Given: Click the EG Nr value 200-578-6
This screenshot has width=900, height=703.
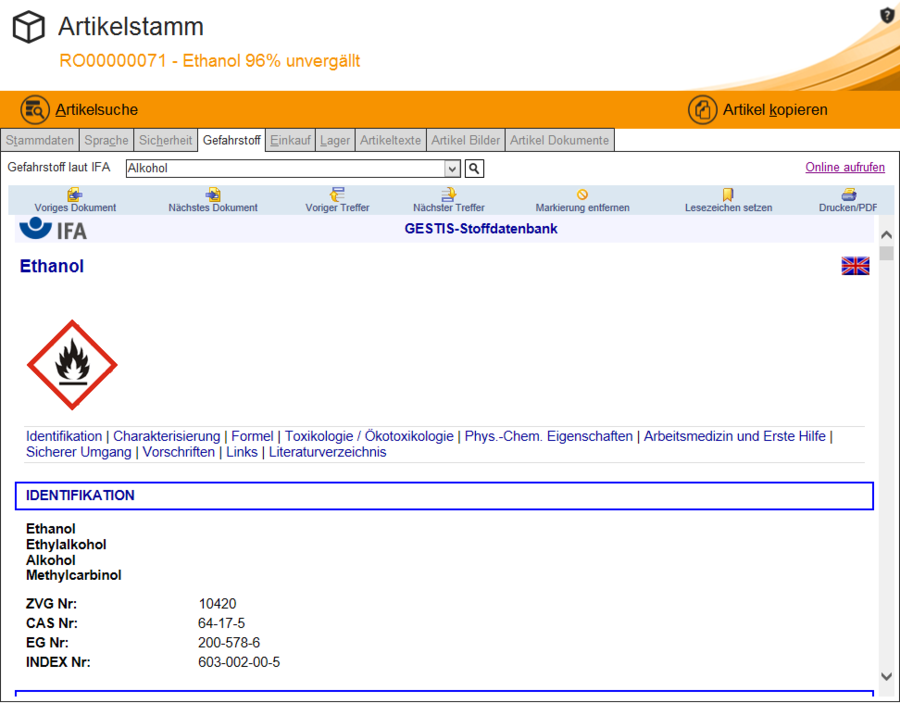Looking at the screenshot, I should click(x=229, y=643).
